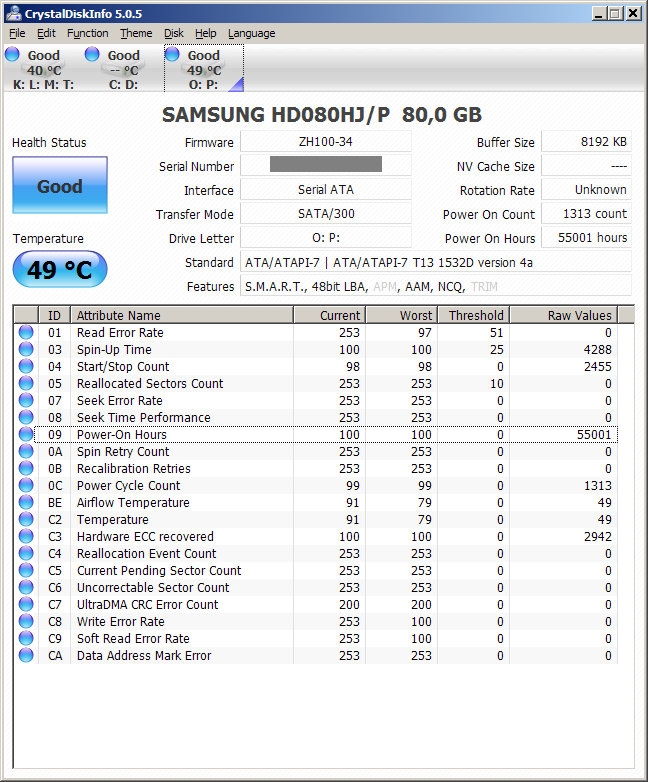Click raw value 4288 for Spin-Up Time
This screenshot has width=648, height=782.
click(x=597, y=349)
